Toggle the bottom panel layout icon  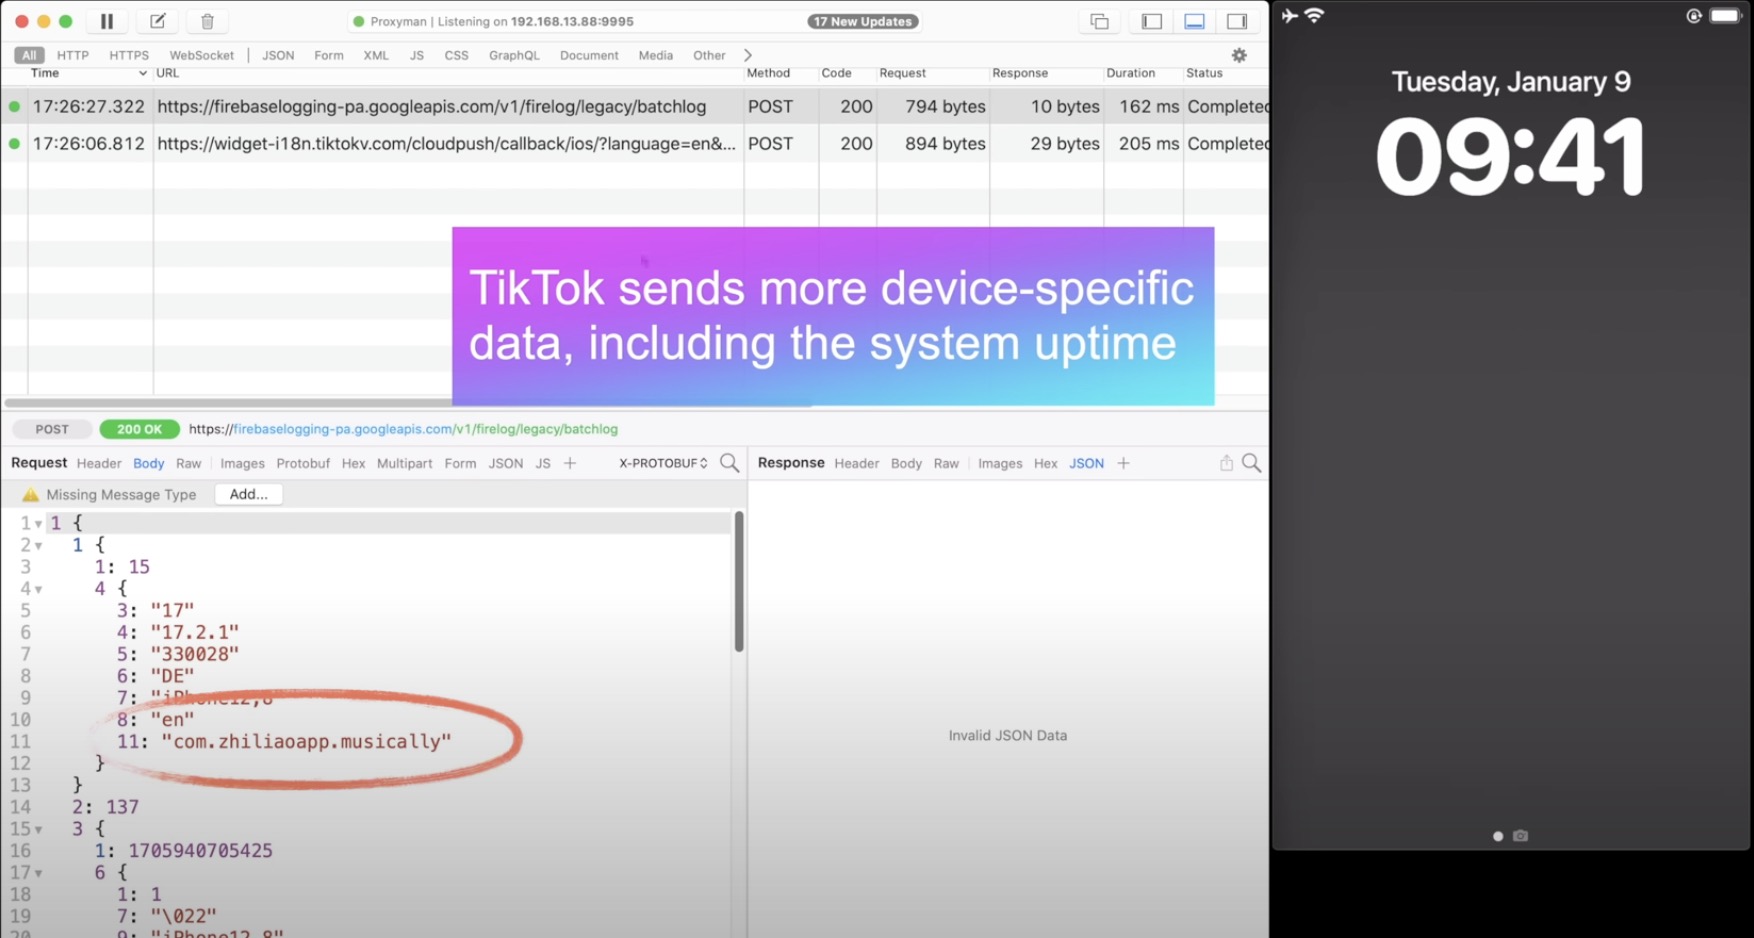(1194, 22)
